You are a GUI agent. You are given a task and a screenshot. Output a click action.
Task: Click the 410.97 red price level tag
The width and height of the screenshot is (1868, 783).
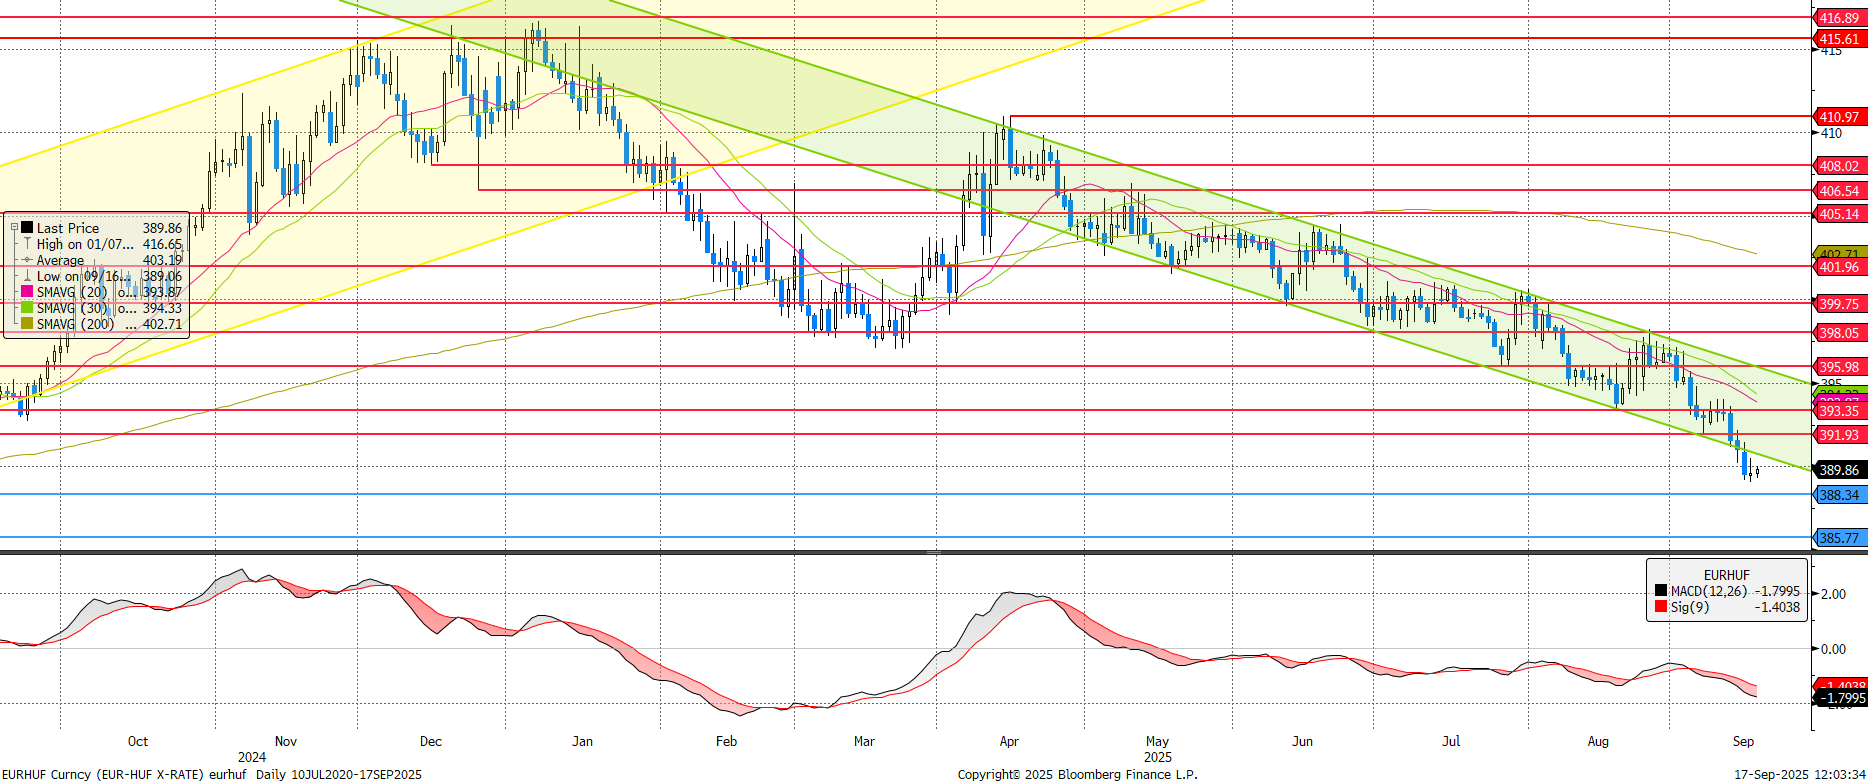(1839, 117)
